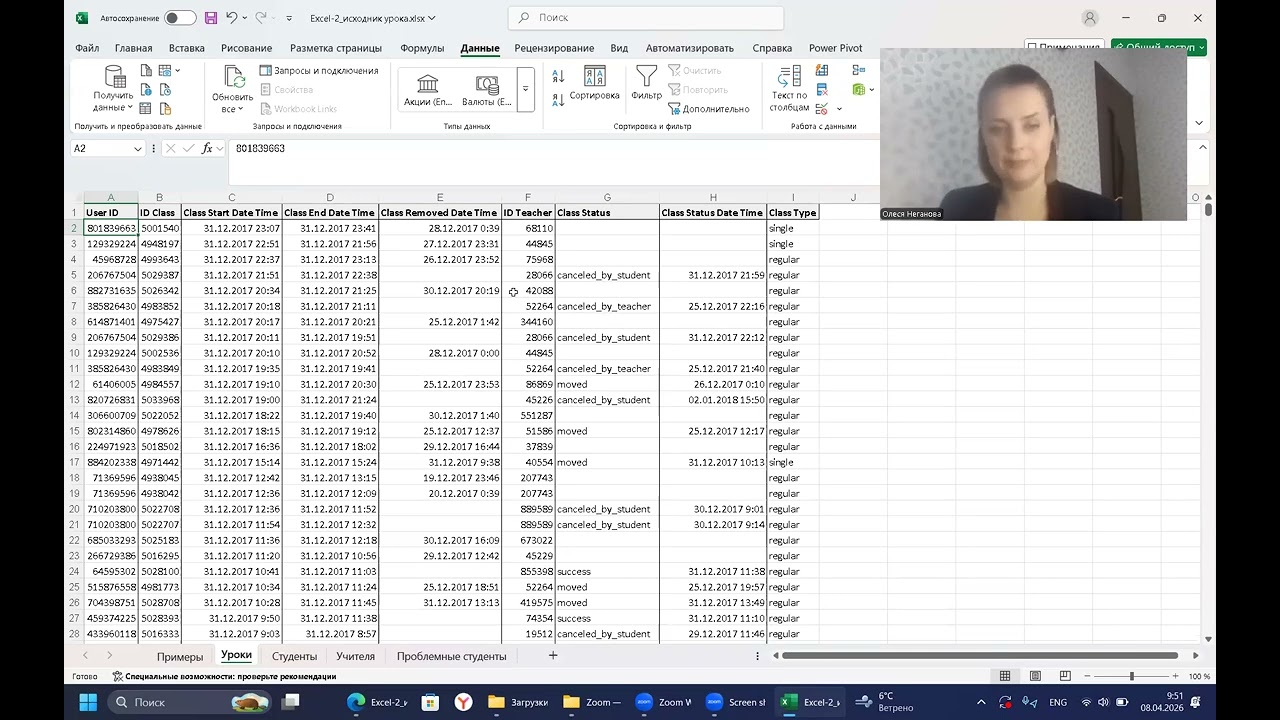The image size is (1280, 720).
Task: Switch to the Вставка tab
Action: tap(187, 48)
